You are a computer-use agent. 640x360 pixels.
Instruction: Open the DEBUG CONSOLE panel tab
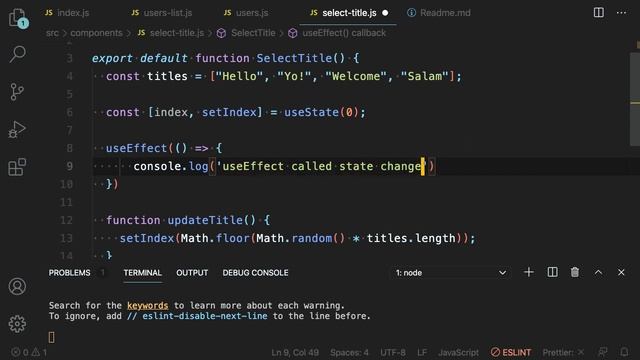tap(256, 273)
